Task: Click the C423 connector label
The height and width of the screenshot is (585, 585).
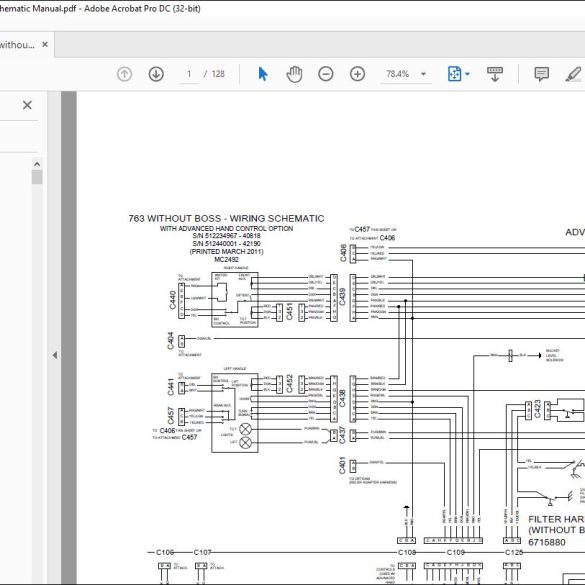Action: pos(537,409)
